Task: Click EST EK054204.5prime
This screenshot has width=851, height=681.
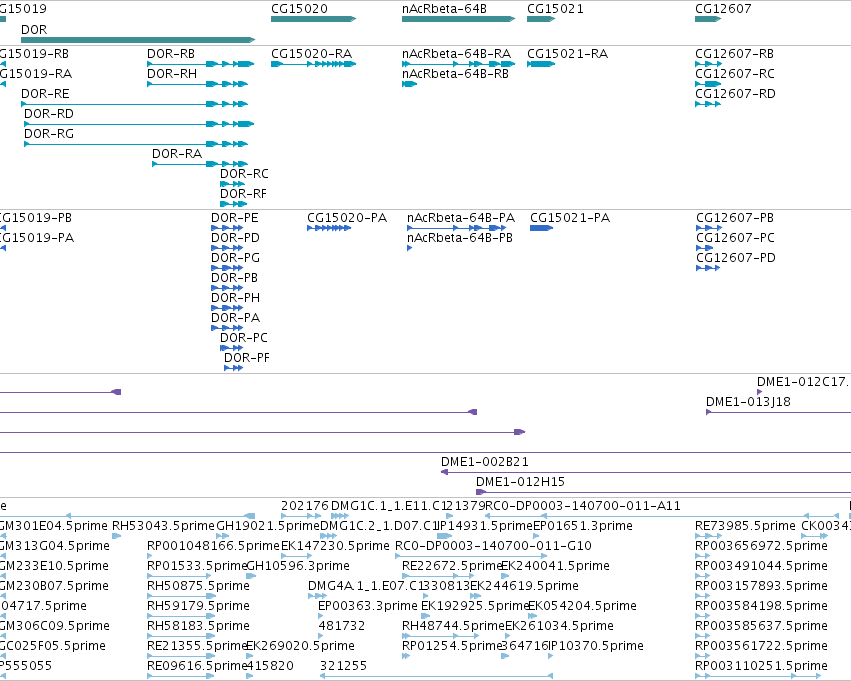Action: pos(582,606)
